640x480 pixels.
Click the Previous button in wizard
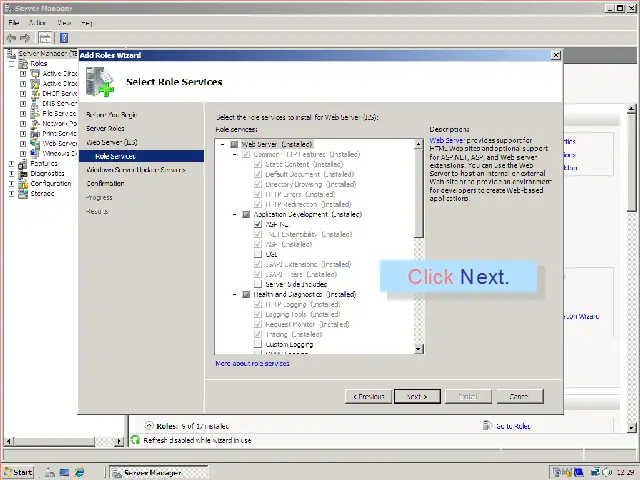coord(368,396)
